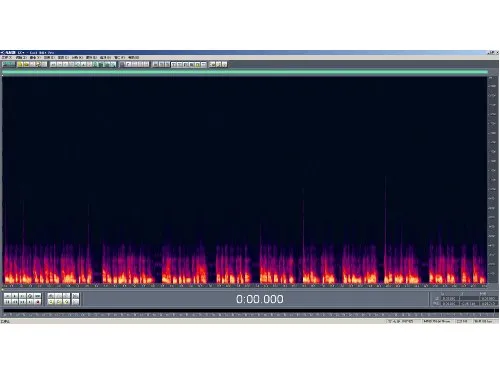Click the large 0:00.000 time display

coord(260,299)
